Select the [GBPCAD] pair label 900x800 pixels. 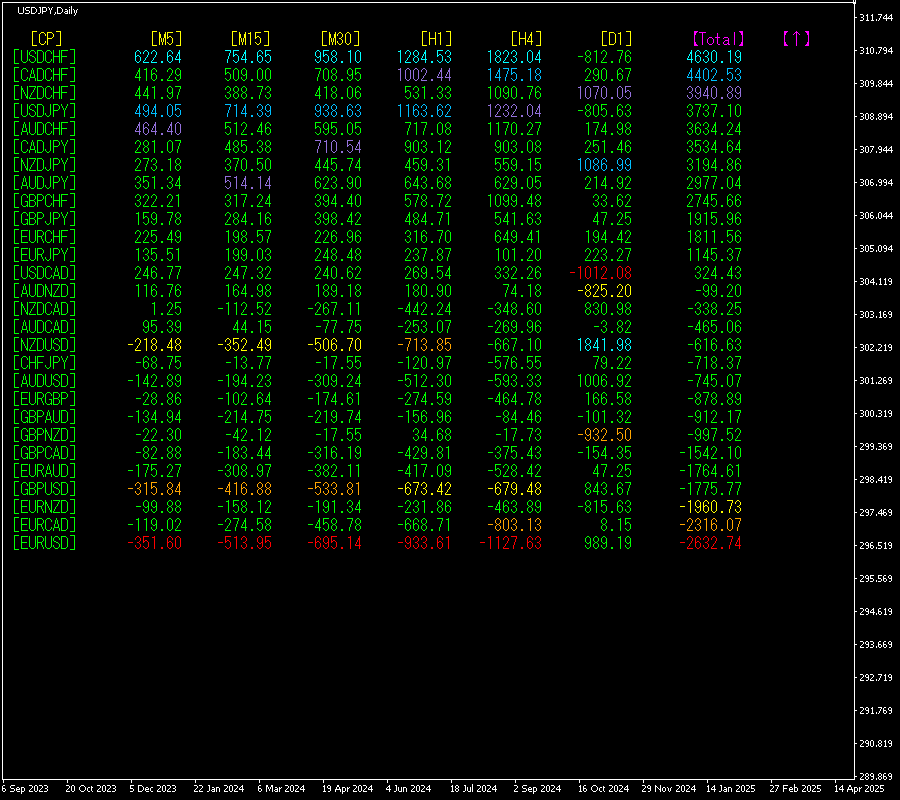(x=45, y=453)
